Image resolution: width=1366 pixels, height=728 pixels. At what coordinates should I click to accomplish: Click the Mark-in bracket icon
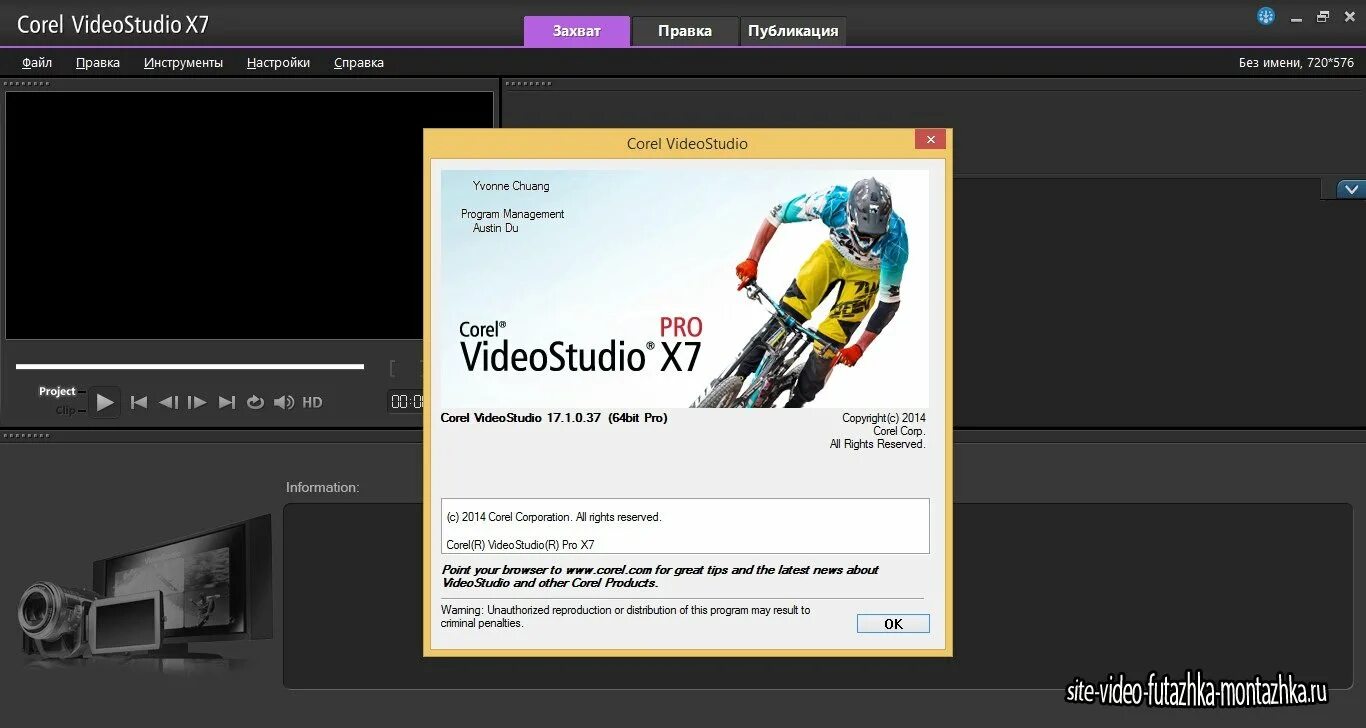coord(393,369)
